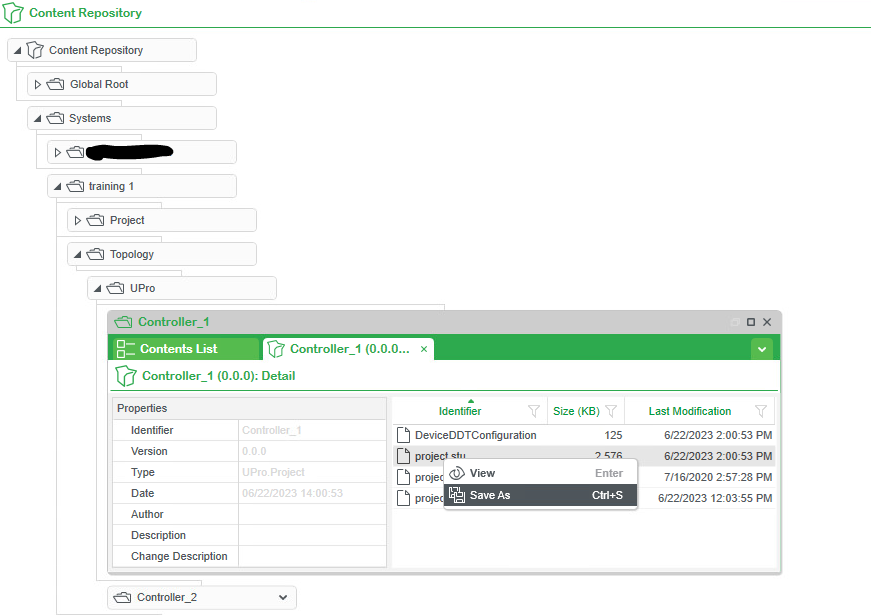Collapse the Content Repository root node

(18, 51)
